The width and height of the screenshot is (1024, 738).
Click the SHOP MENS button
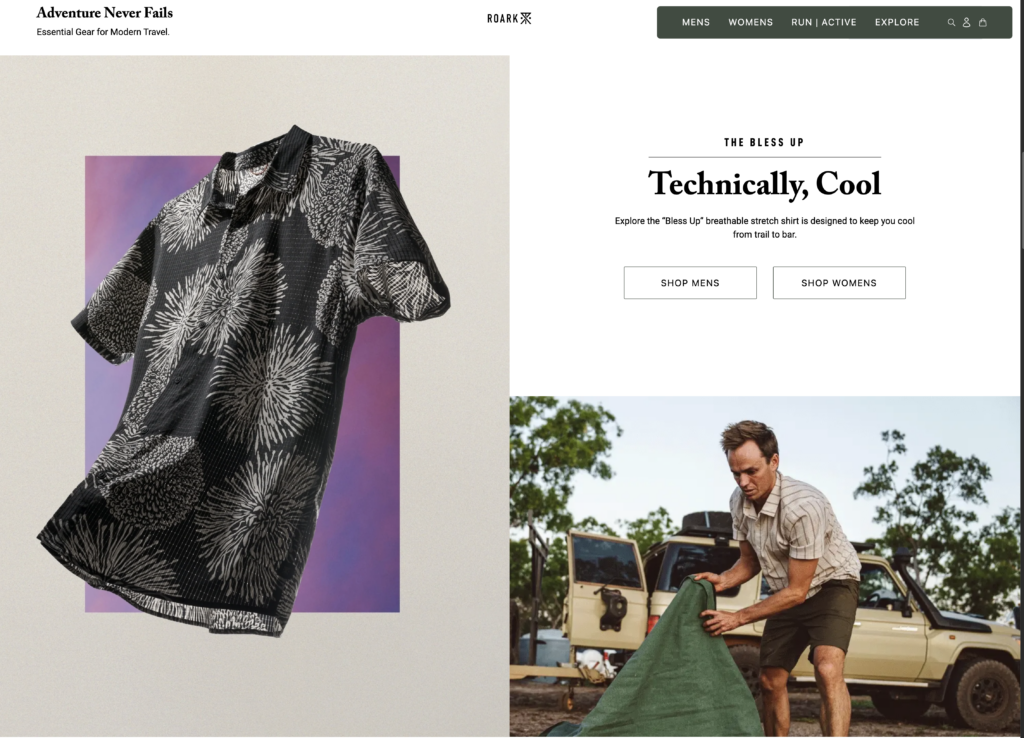[690, 283]
